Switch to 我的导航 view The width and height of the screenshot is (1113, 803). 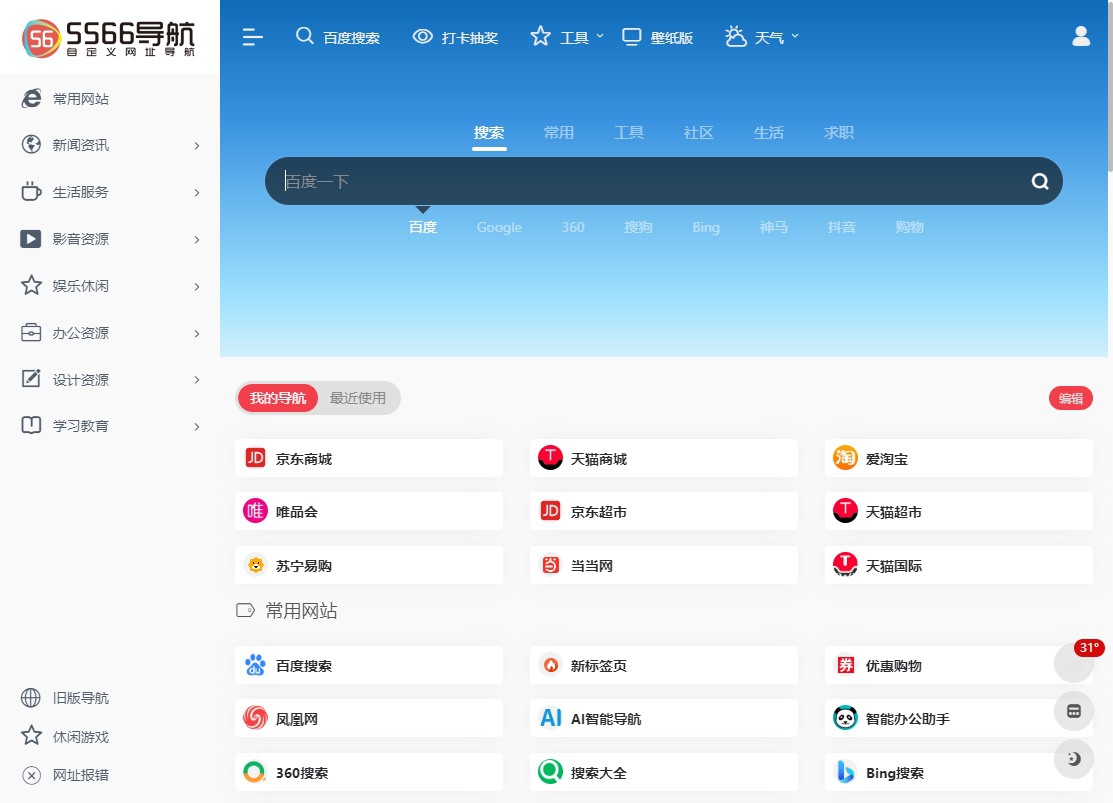pyautogui.click(x=278, y=398)
